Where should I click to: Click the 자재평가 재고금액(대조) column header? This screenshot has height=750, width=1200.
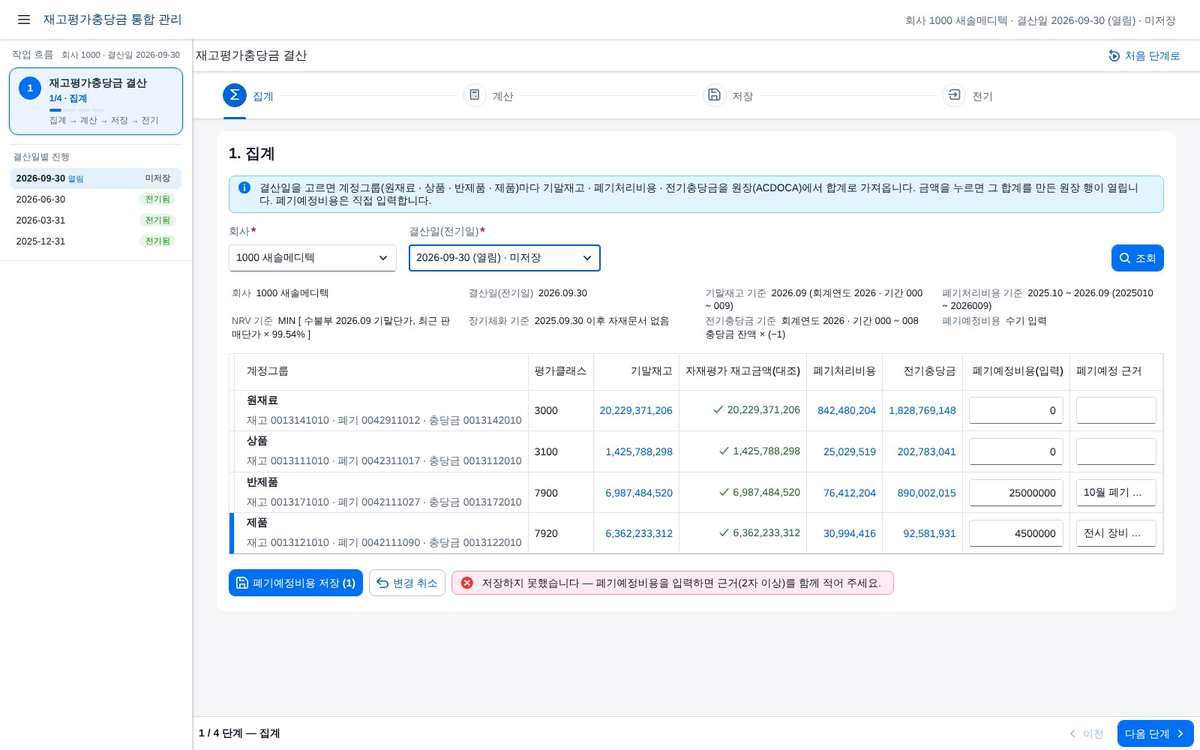click(743, 370)
